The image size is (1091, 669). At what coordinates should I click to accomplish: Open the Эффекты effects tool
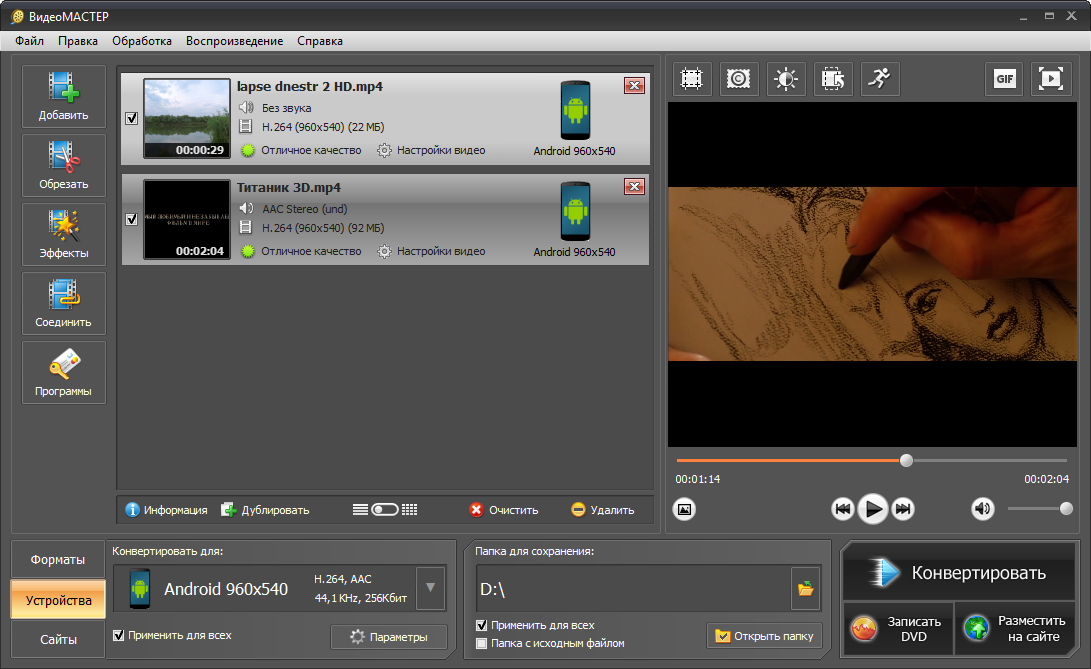(x=63, y=234)
